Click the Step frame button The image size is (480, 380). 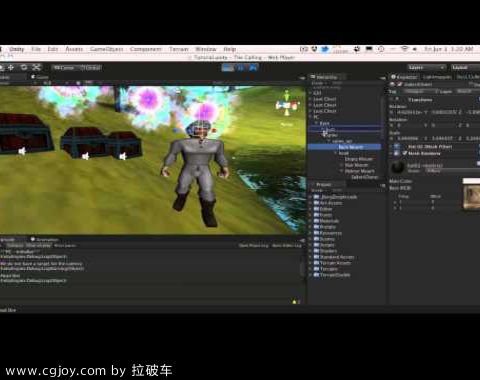click(253, 68)
